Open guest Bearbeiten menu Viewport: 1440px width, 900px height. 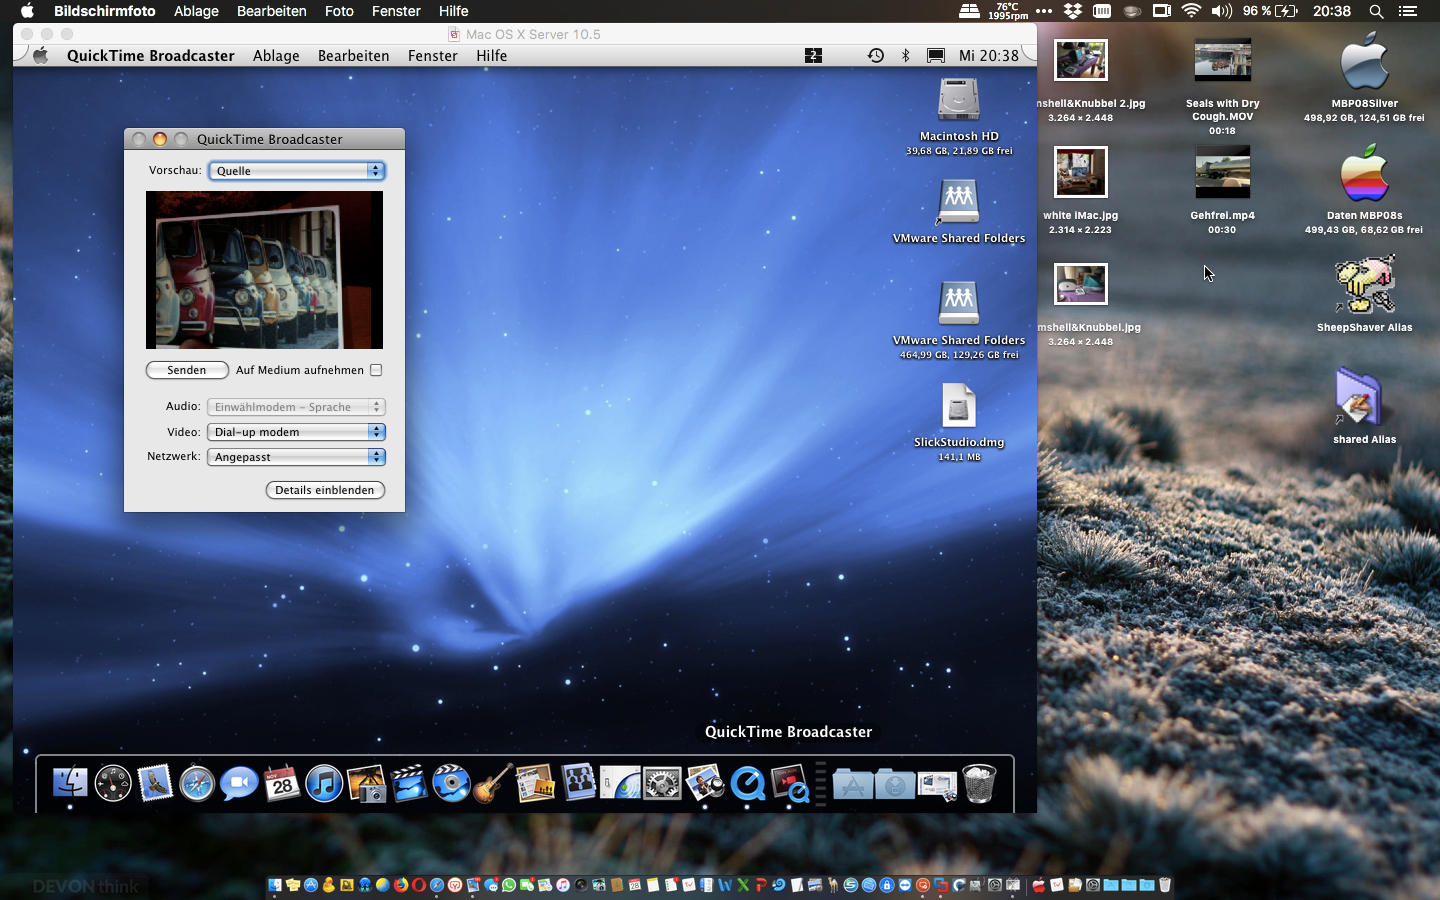click(353, 56)
